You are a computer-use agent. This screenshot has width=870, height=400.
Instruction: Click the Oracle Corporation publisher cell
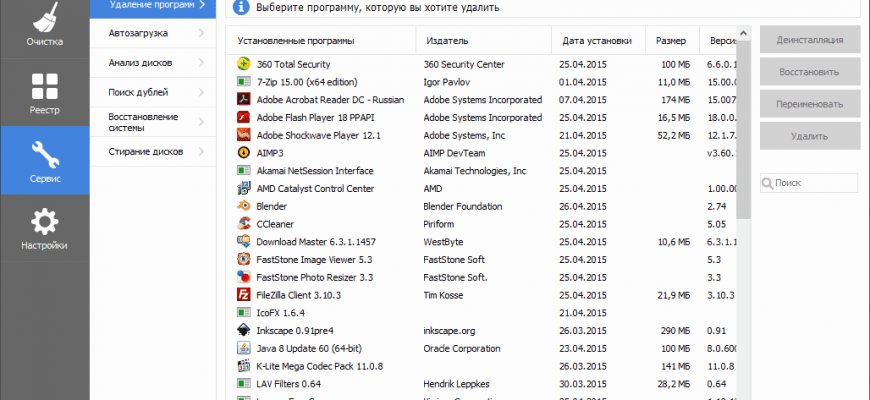tap(462, 348)
